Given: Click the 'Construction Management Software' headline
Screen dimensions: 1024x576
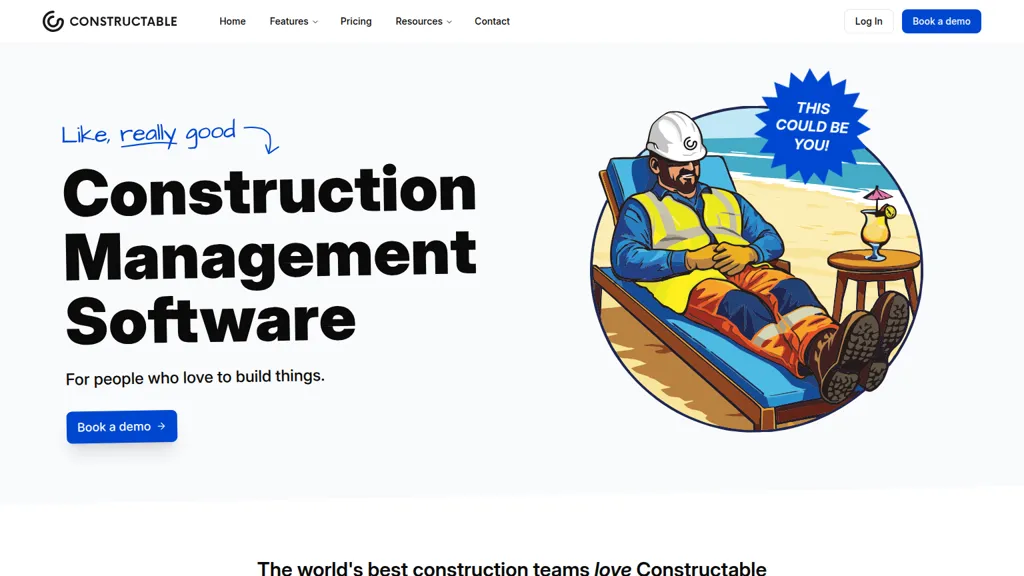Looking at the screenshot, I should 270,255.
